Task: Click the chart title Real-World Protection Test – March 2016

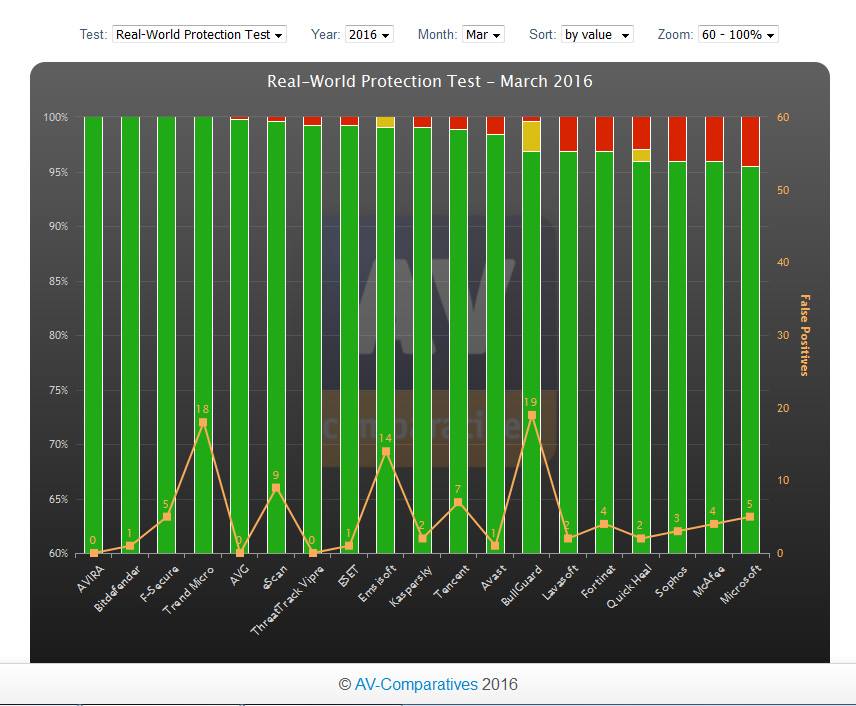Action: pyautogui.click(x=430, y=81)
